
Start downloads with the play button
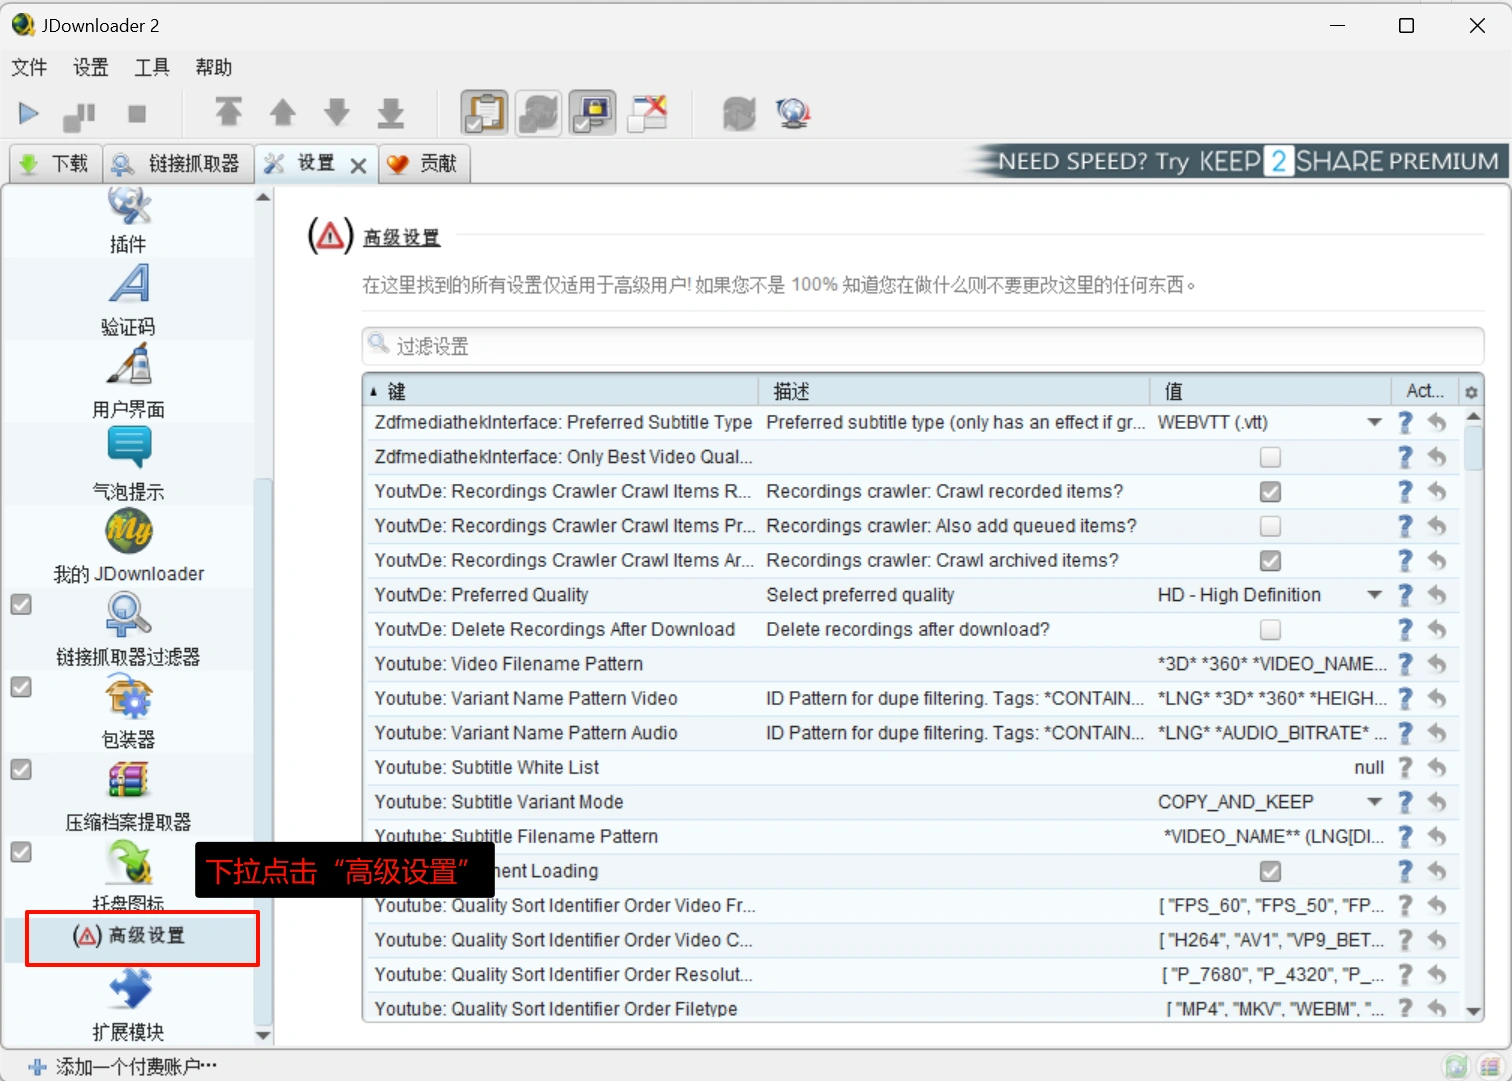(29, 113)
